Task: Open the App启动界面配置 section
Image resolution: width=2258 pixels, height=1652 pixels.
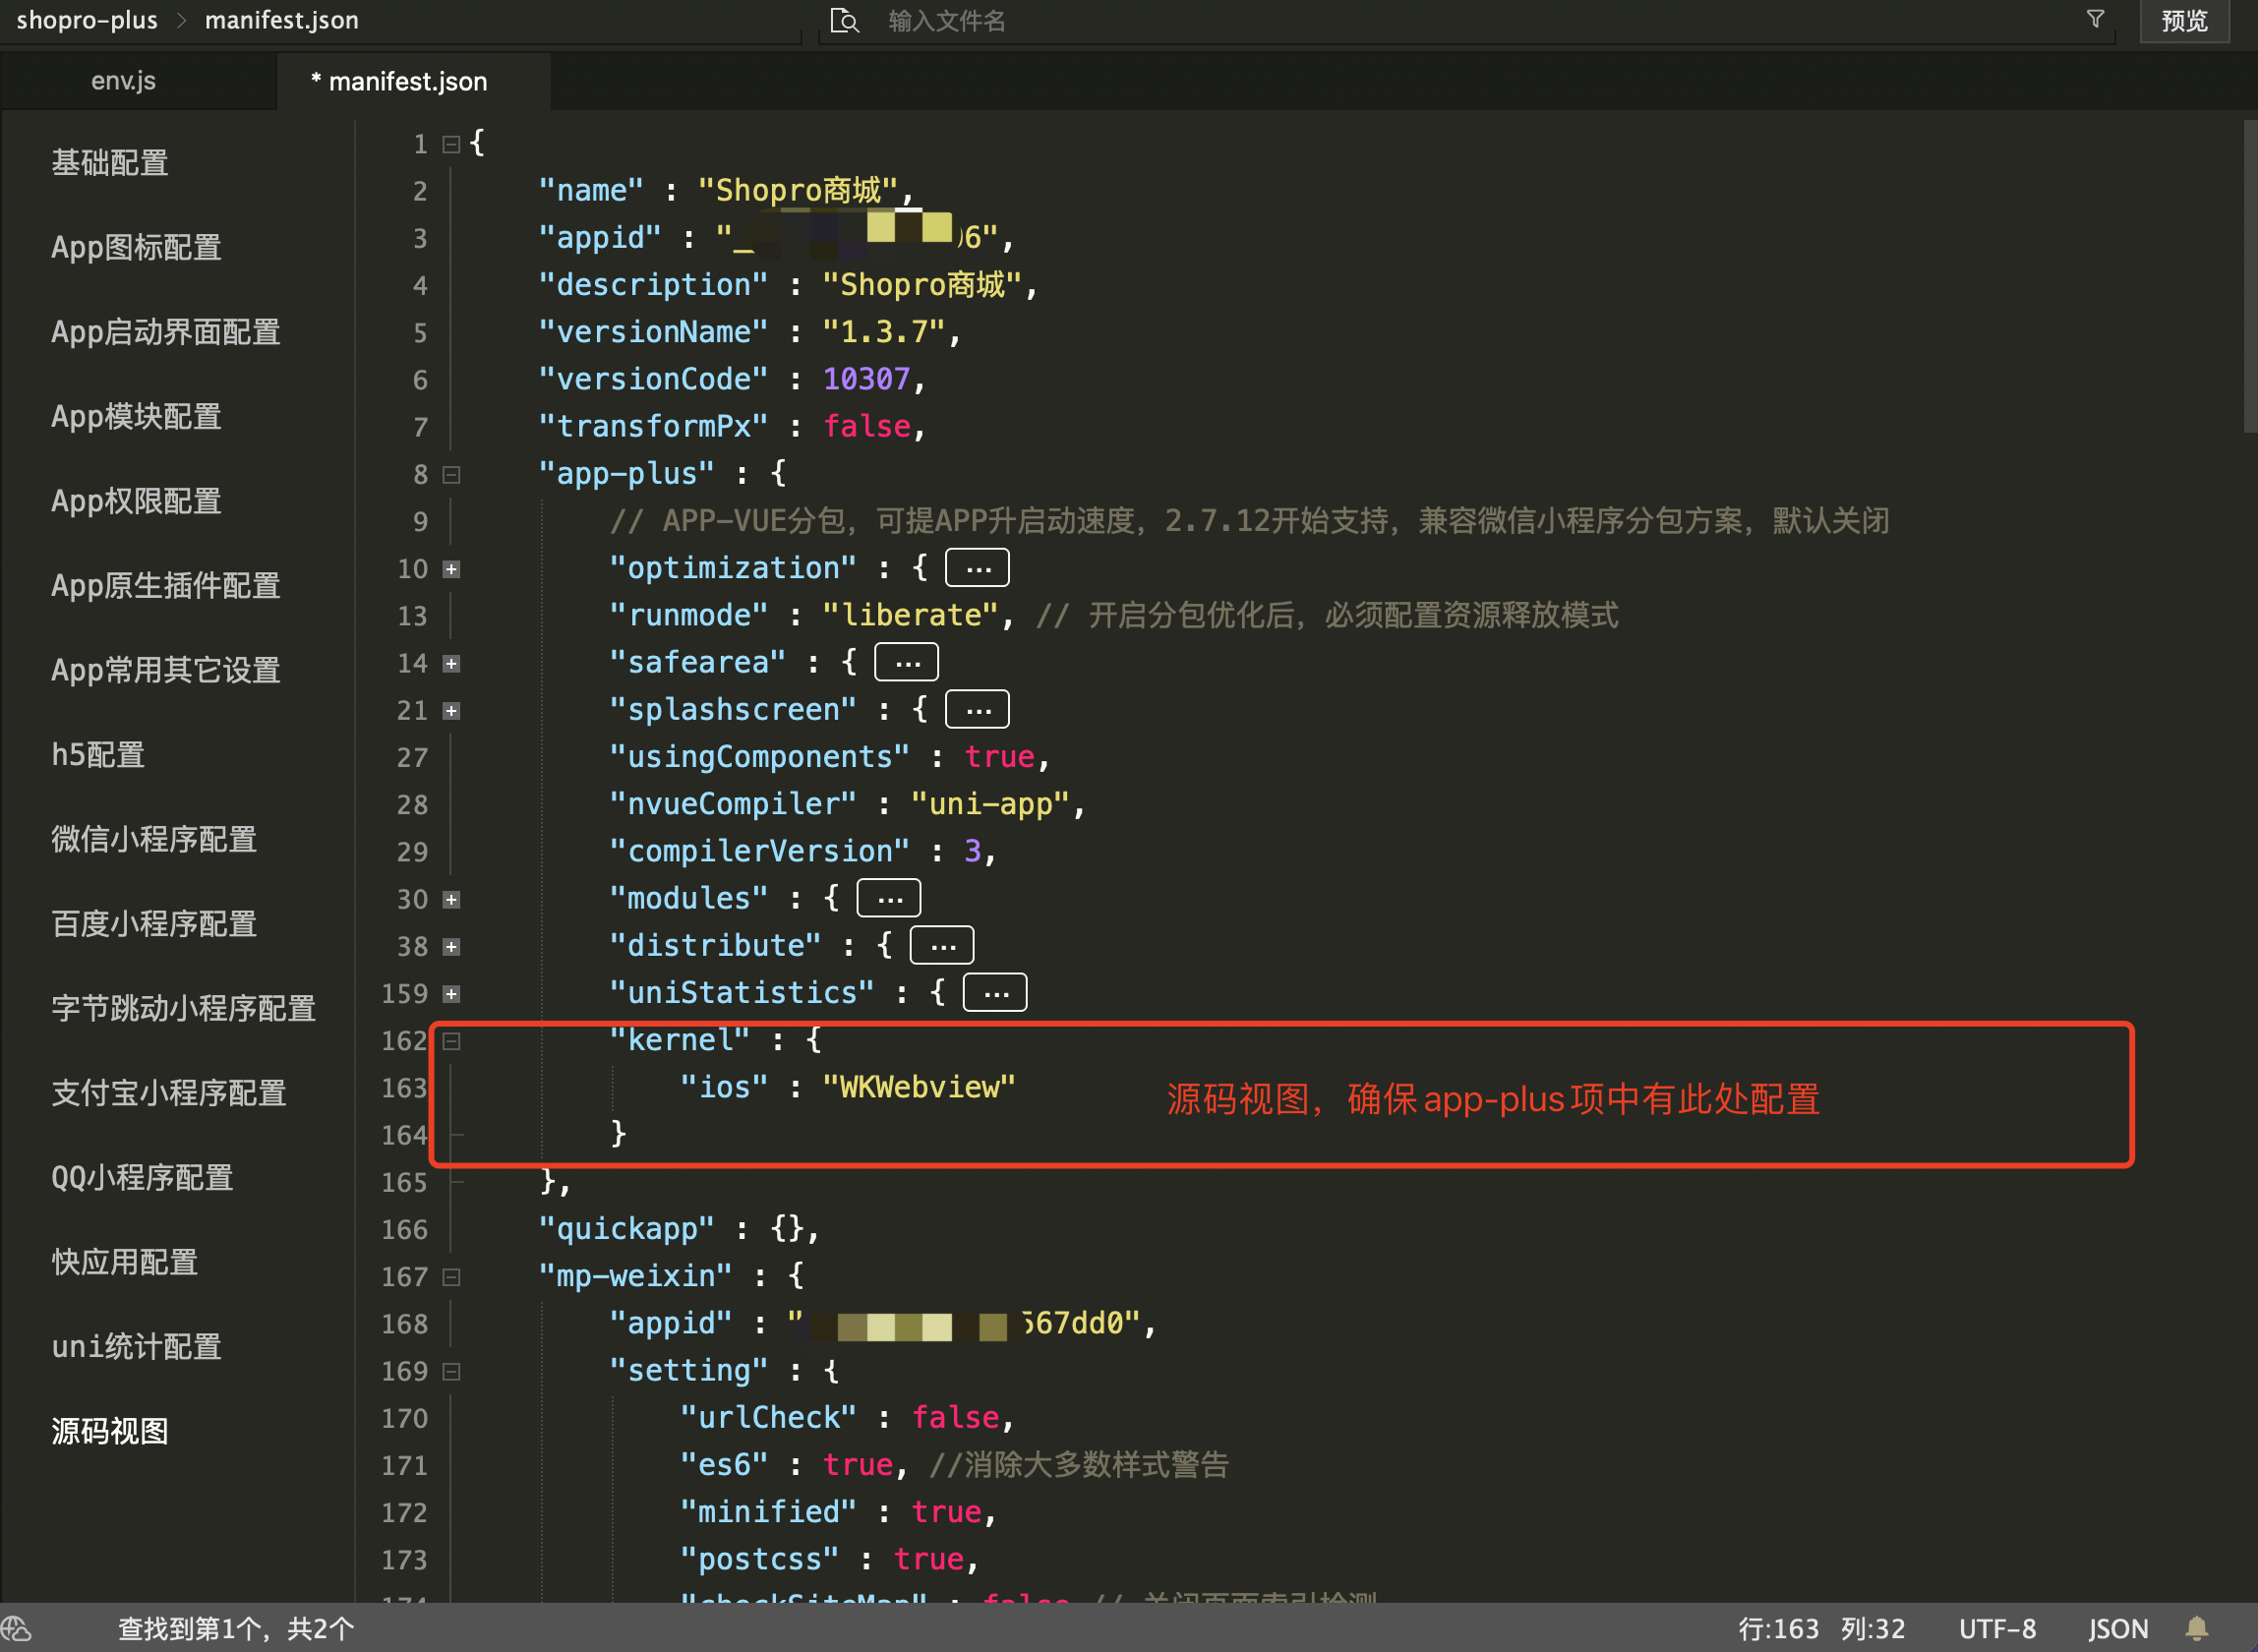Action: 166,332
